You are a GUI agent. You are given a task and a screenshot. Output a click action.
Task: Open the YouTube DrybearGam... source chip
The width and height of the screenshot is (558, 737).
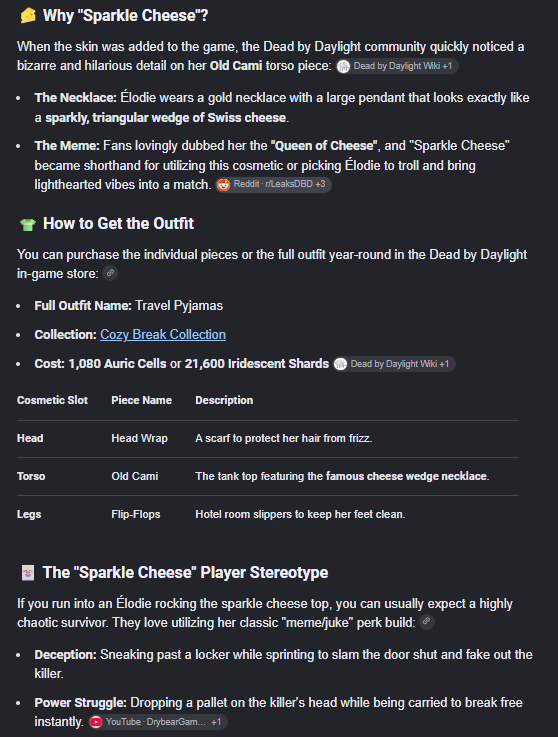[157, 721]
